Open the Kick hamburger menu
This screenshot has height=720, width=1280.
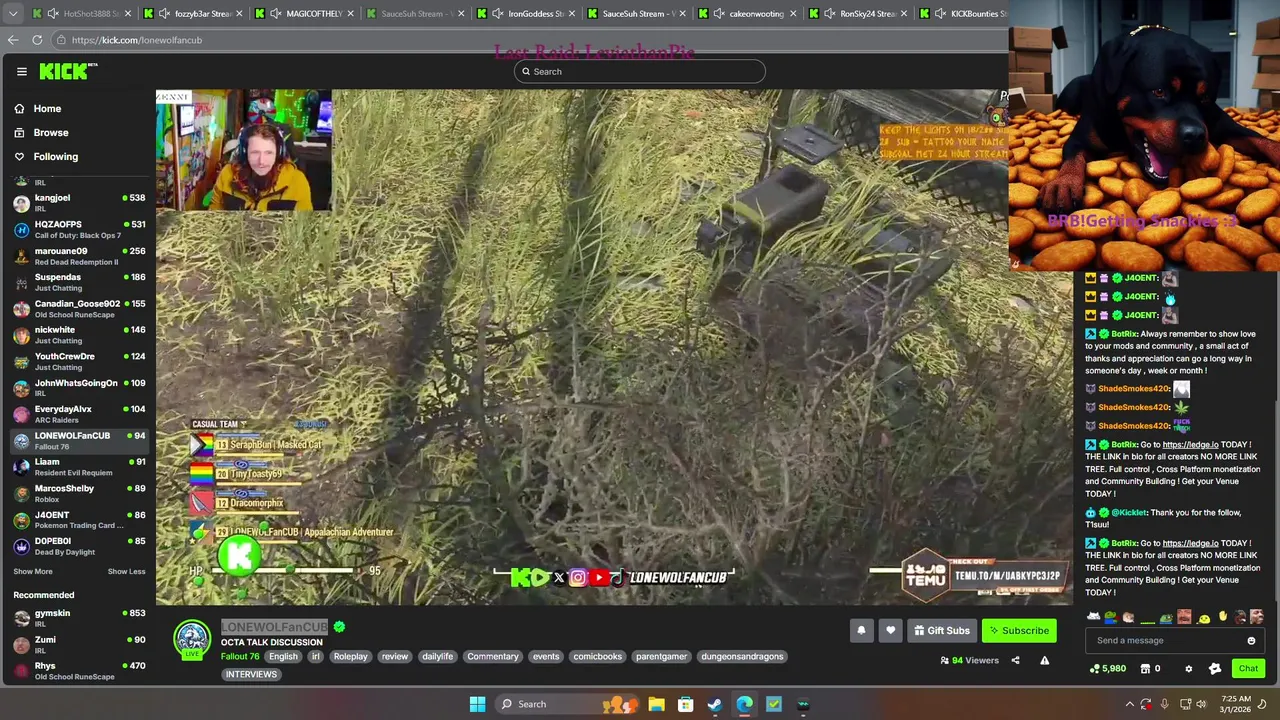tap(21, 71)
